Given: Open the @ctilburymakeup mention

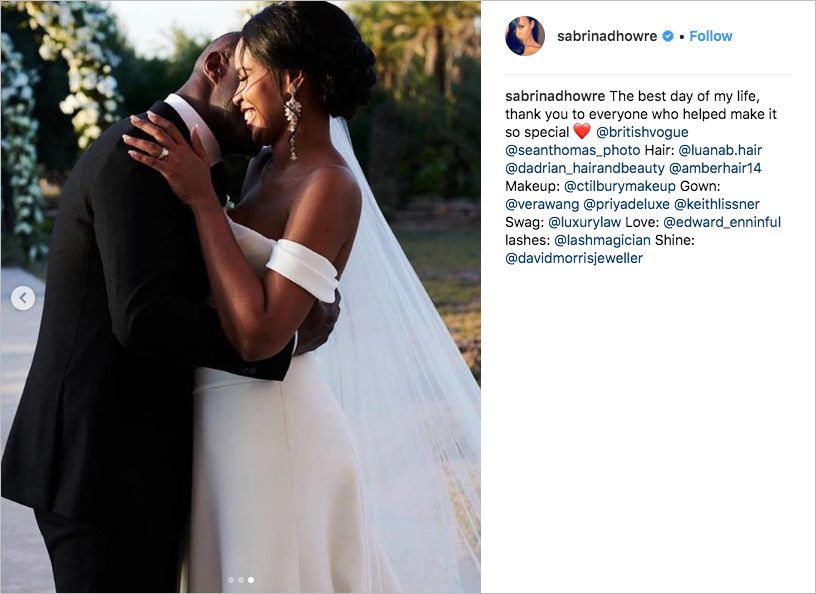Looking at the screenshot, I should pos(620,186).
